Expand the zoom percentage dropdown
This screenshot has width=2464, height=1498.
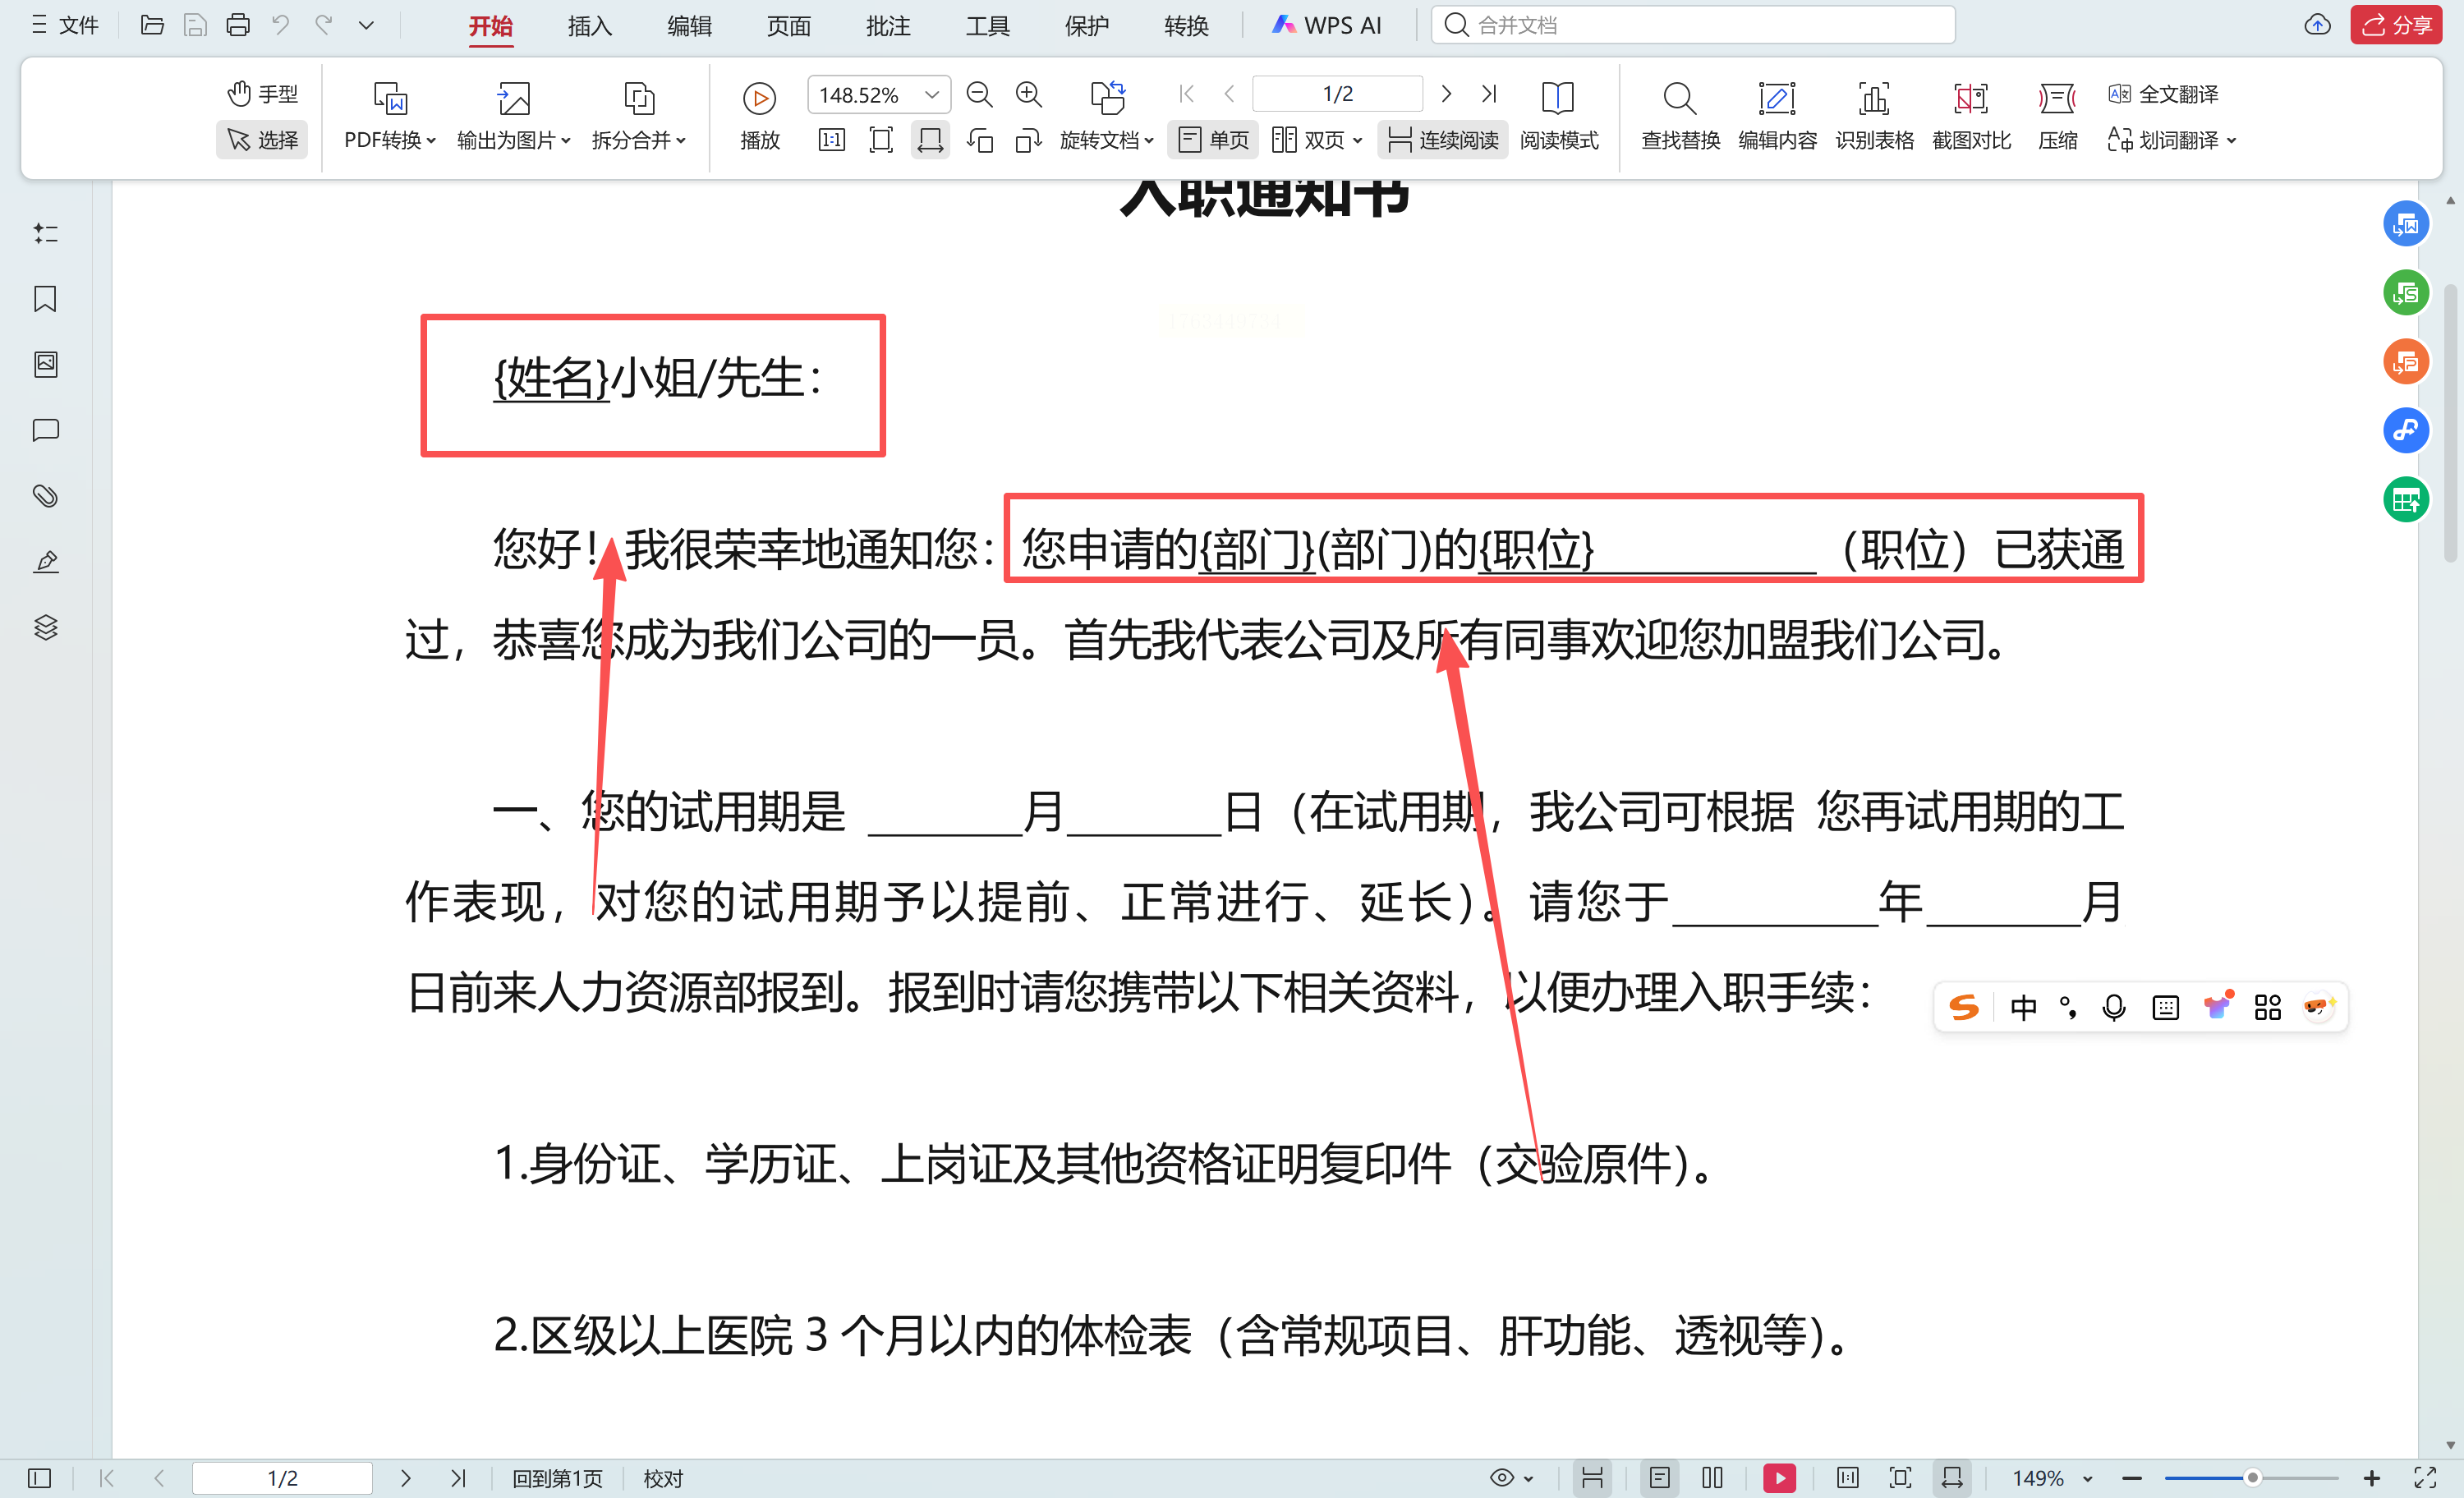[931, 95]
